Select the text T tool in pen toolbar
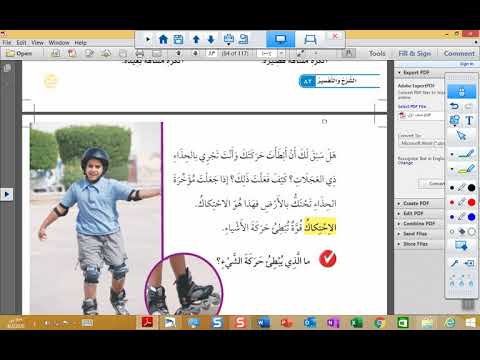This screenshot has height=360, width=480. click(x=469, y=120)
